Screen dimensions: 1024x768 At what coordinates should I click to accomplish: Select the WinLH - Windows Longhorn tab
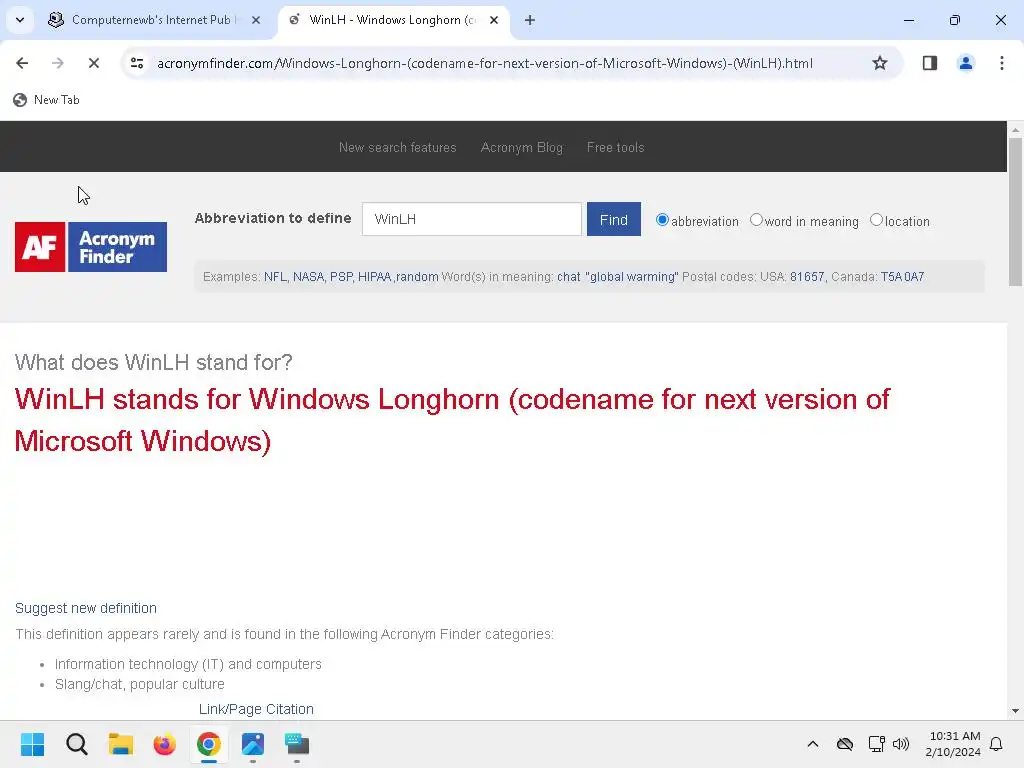coord(392,20)
